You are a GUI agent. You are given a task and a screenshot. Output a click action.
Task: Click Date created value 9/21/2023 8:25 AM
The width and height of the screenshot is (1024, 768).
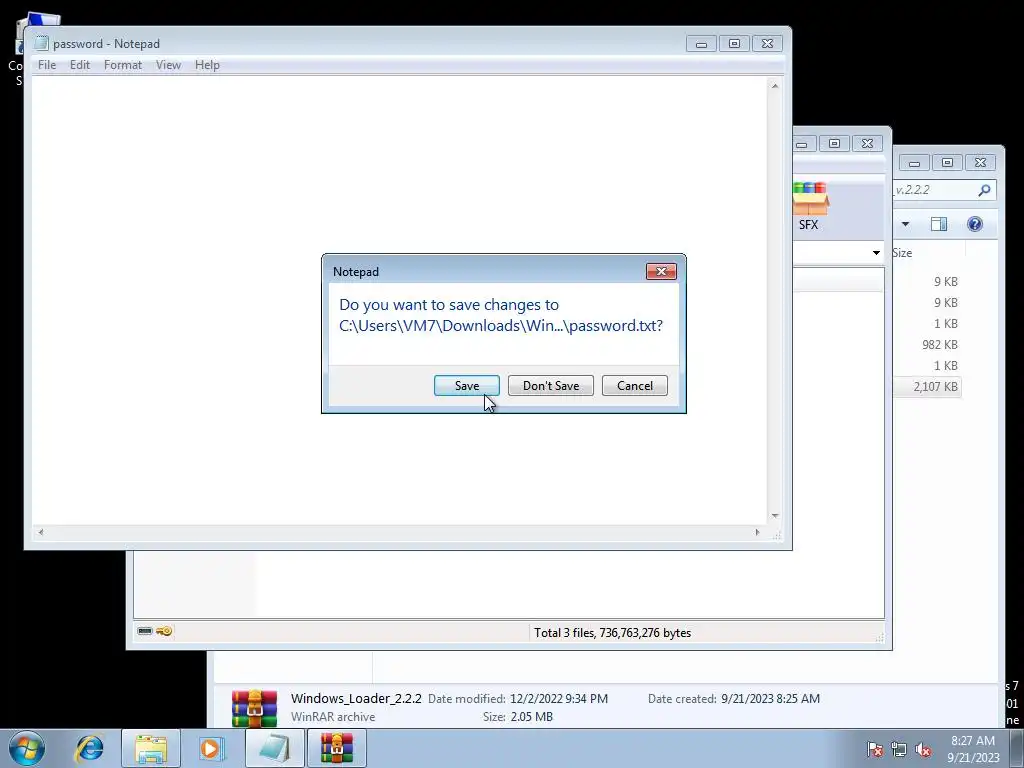tap(771, 698)
